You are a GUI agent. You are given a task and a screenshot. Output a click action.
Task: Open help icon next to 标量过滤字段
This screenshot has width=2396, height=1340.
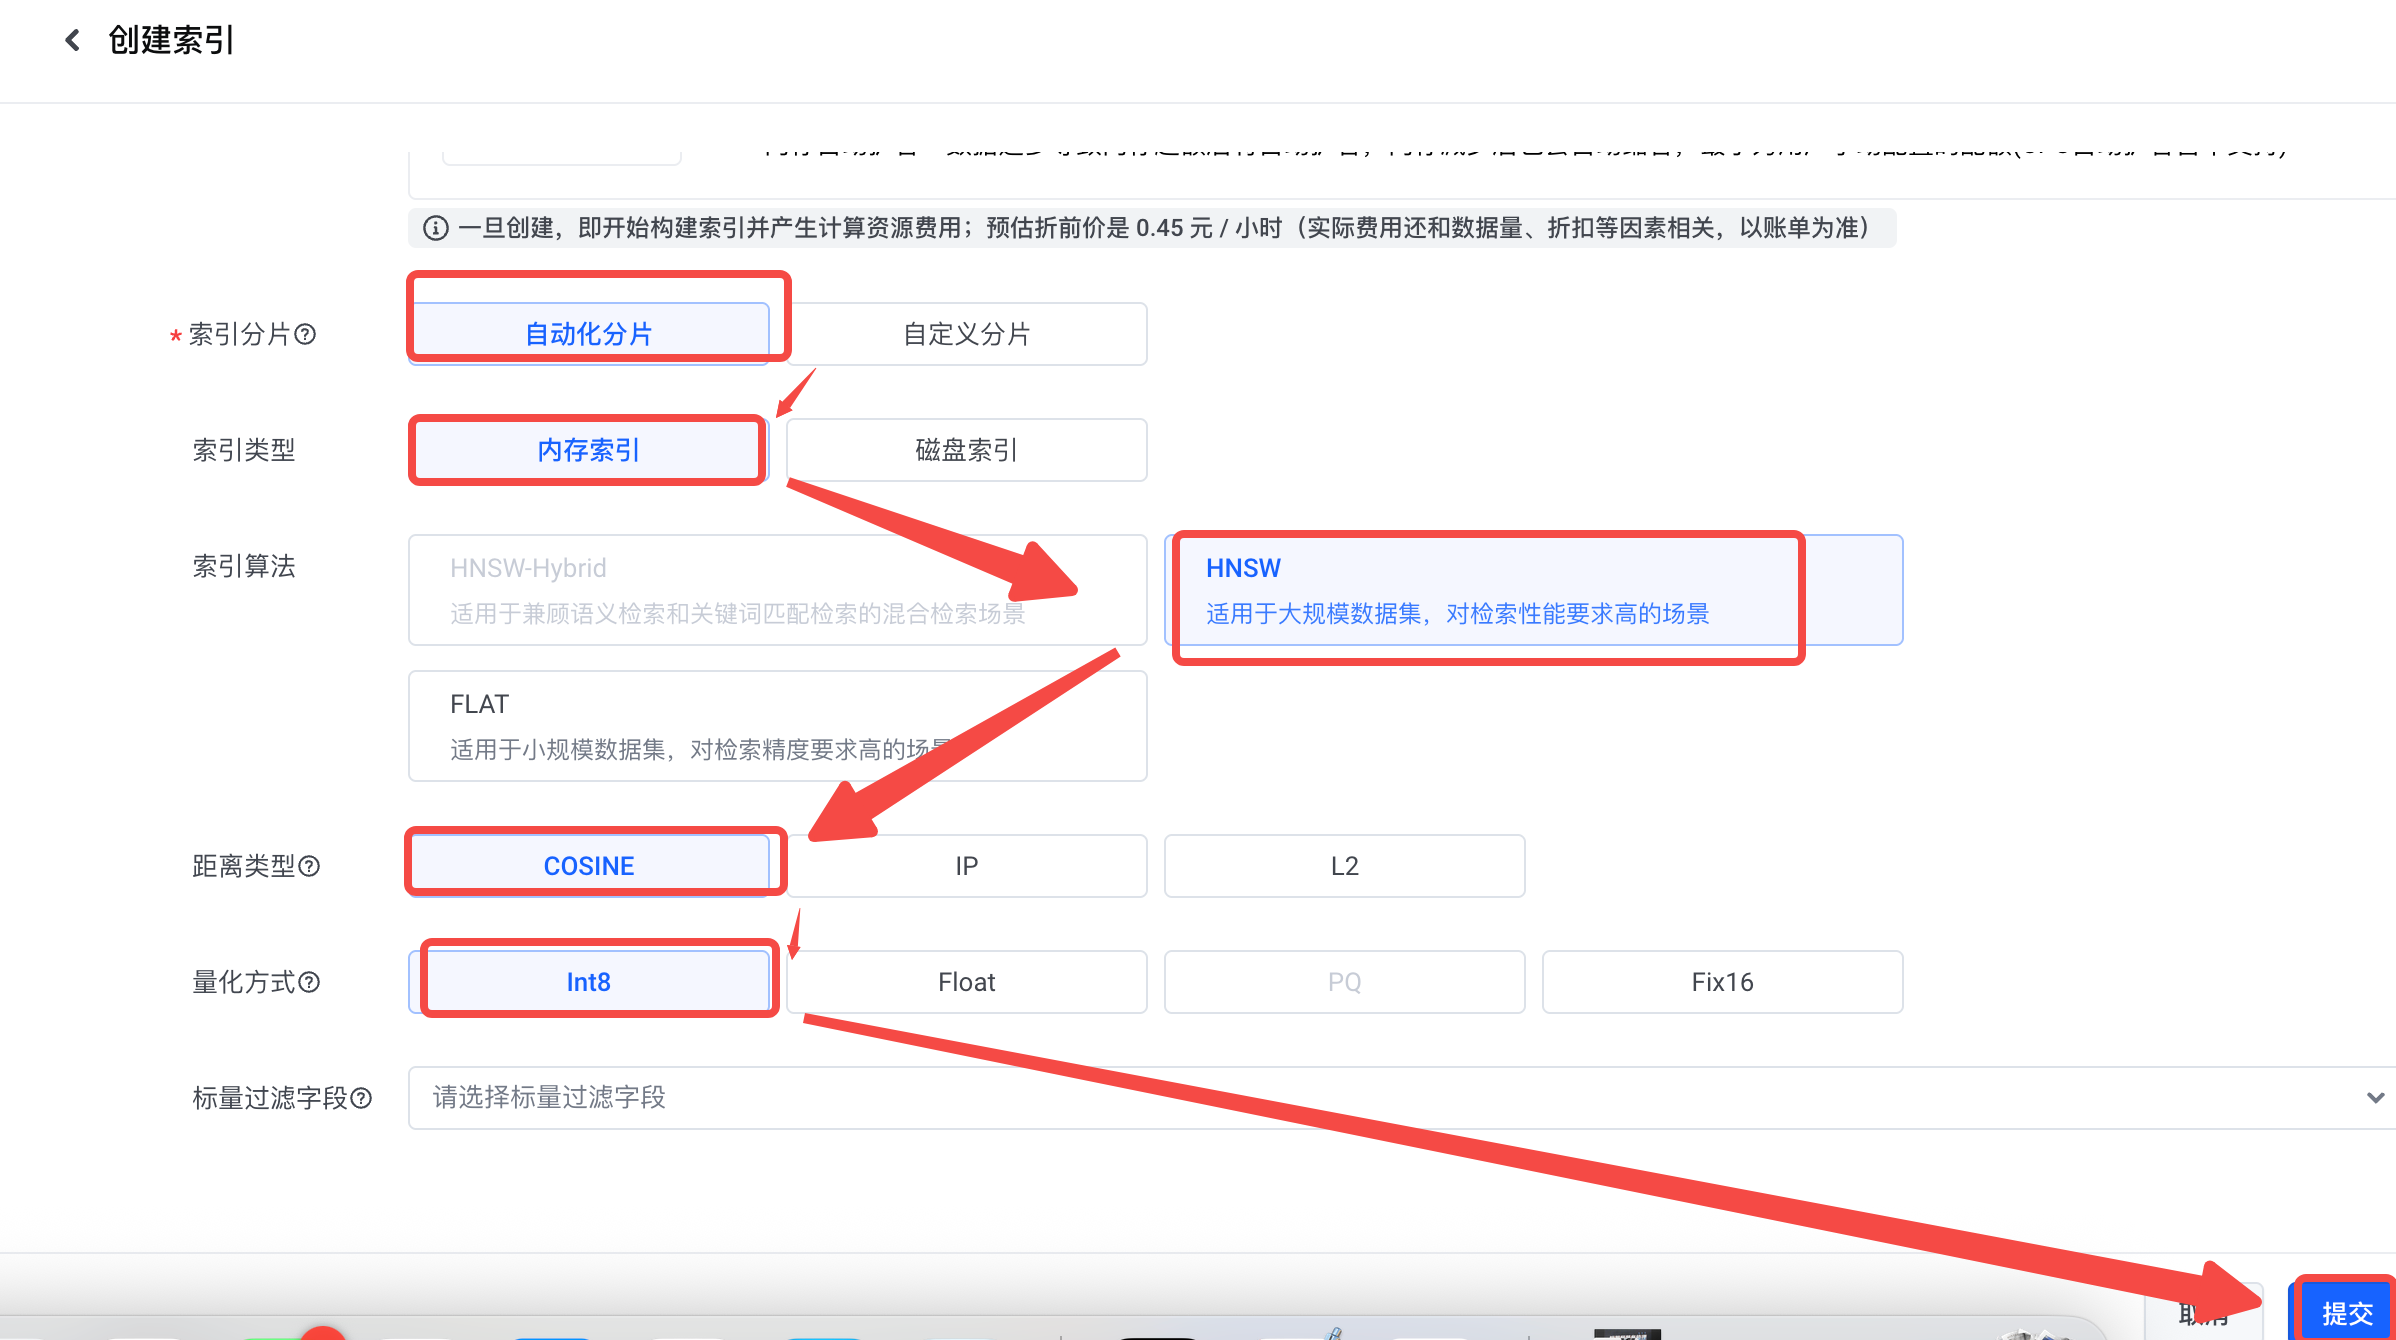click(x=362, y=1098)
